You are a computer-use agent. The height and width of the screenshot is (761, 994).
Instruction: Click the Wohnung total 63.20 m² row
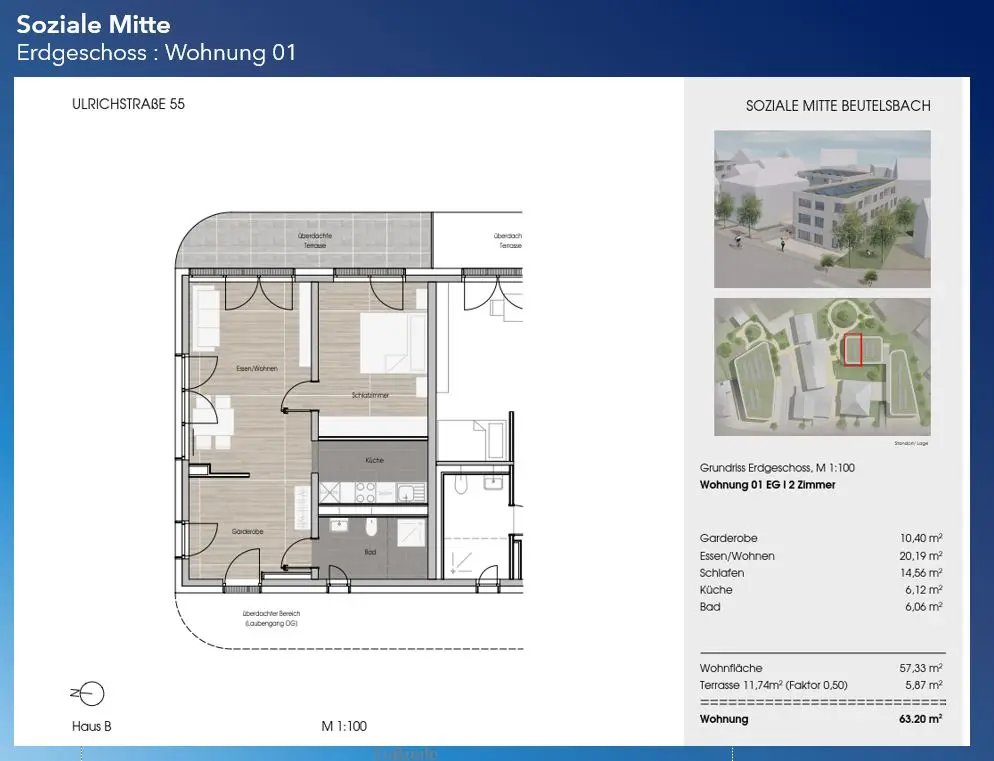[x=821, y=718]
